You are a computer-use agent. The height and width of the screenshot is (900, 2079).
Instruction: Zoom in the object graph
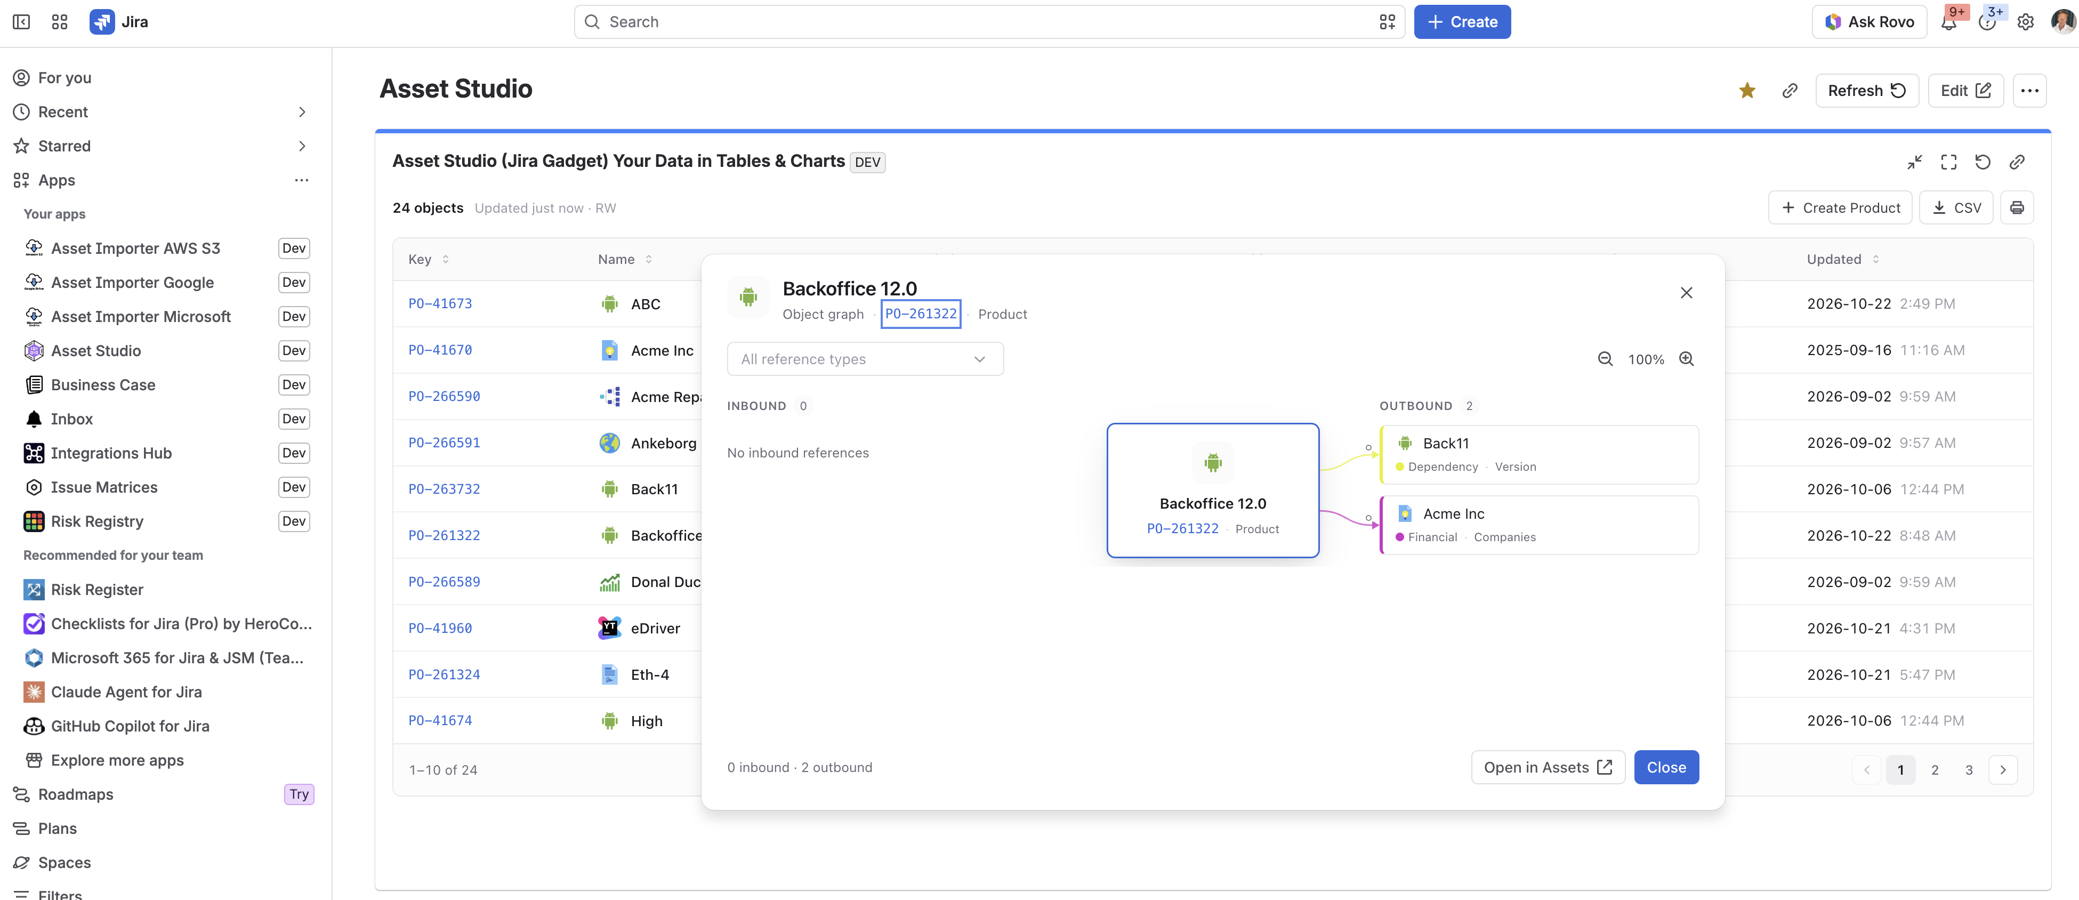tap(1686, 359)
